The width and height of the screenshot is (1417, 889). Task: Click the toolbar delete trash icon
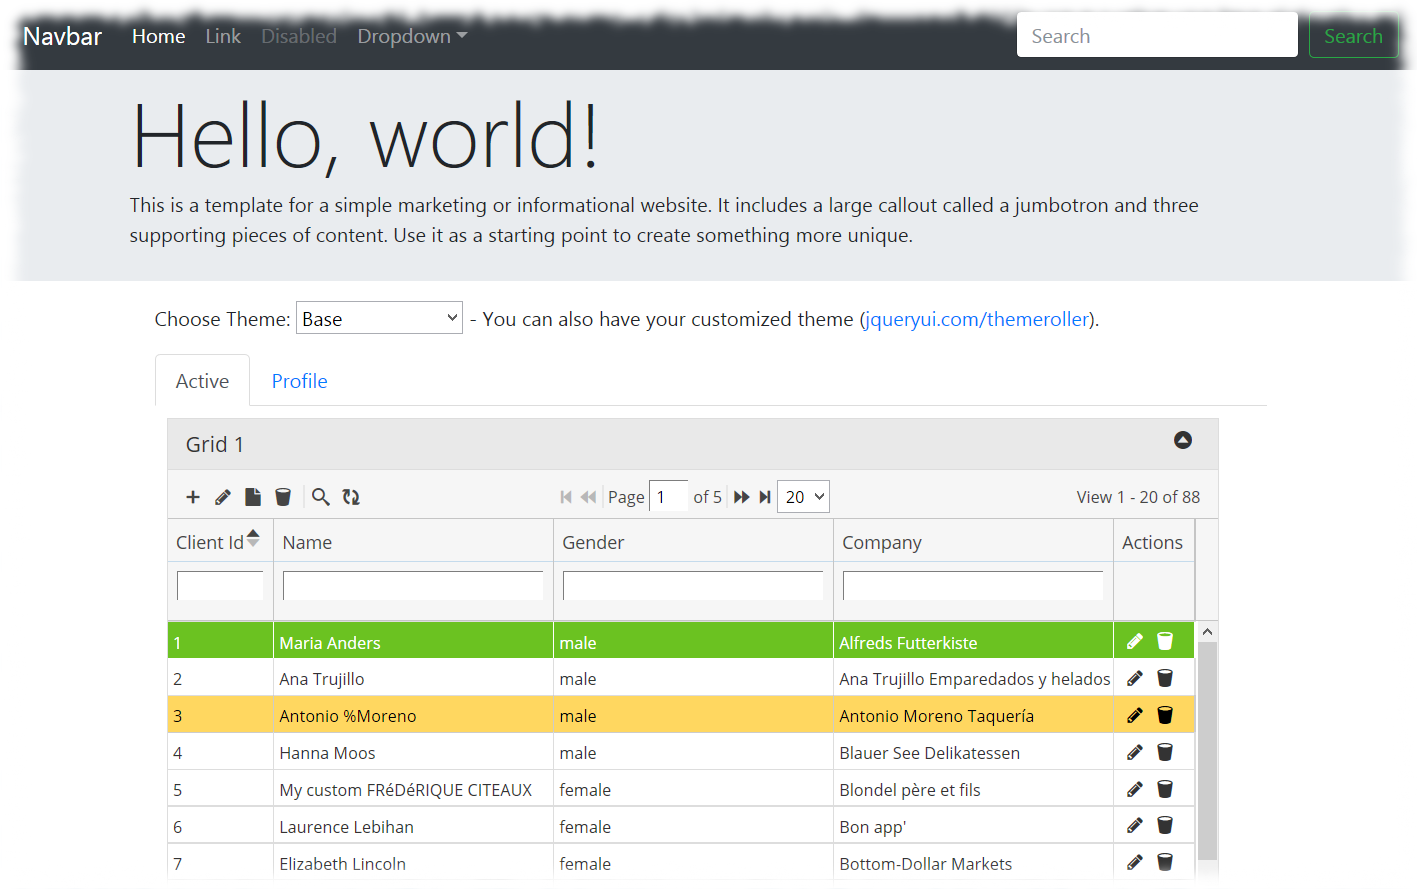coord(283,497)
